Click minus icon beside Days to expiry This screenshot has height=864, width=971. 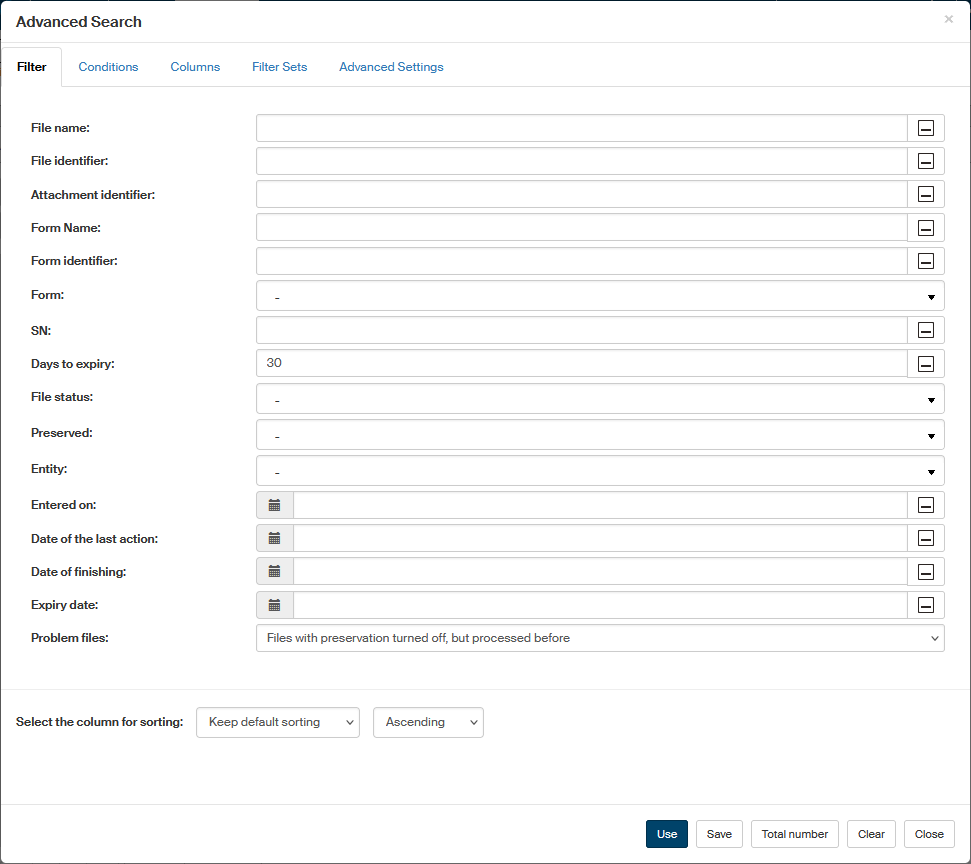click(925, 364)
